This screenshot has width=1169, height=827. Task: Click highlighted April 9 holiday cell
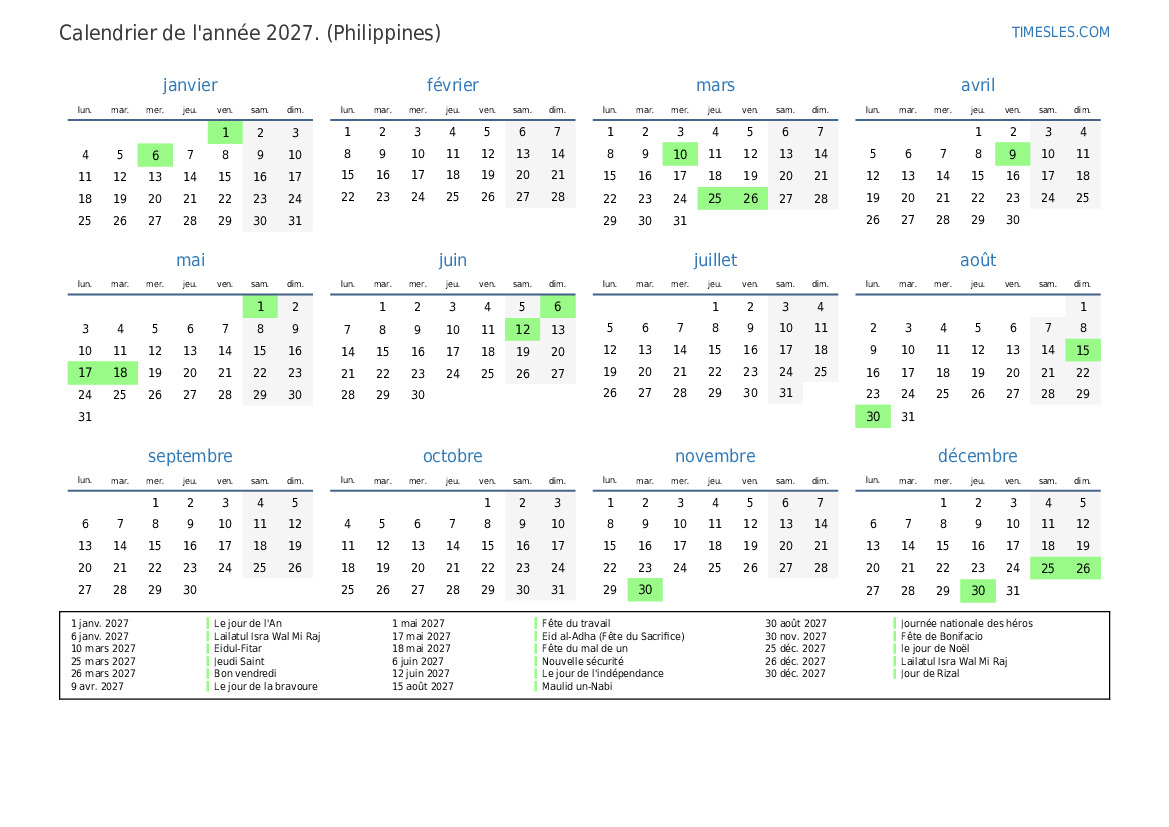point(1012,154)
